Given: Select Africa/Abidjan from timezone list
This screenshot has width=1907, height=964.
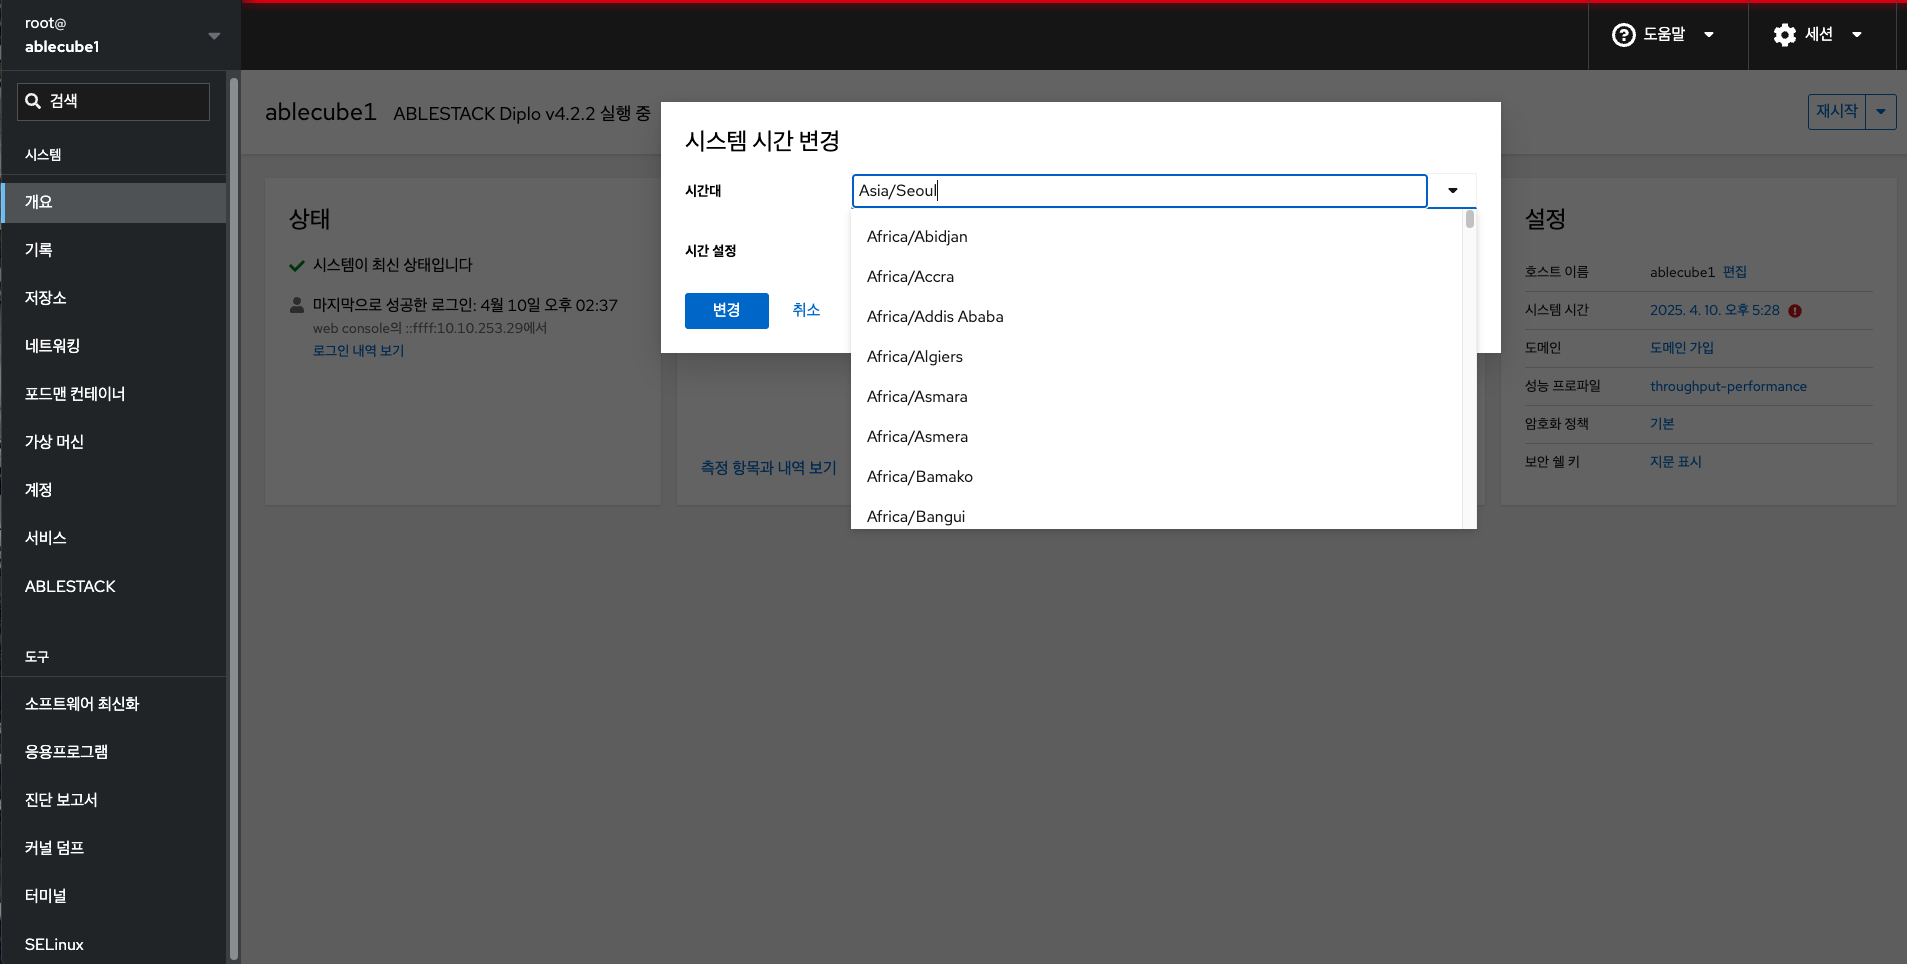Looking at the screenshot, I should [x=917, y=237].
